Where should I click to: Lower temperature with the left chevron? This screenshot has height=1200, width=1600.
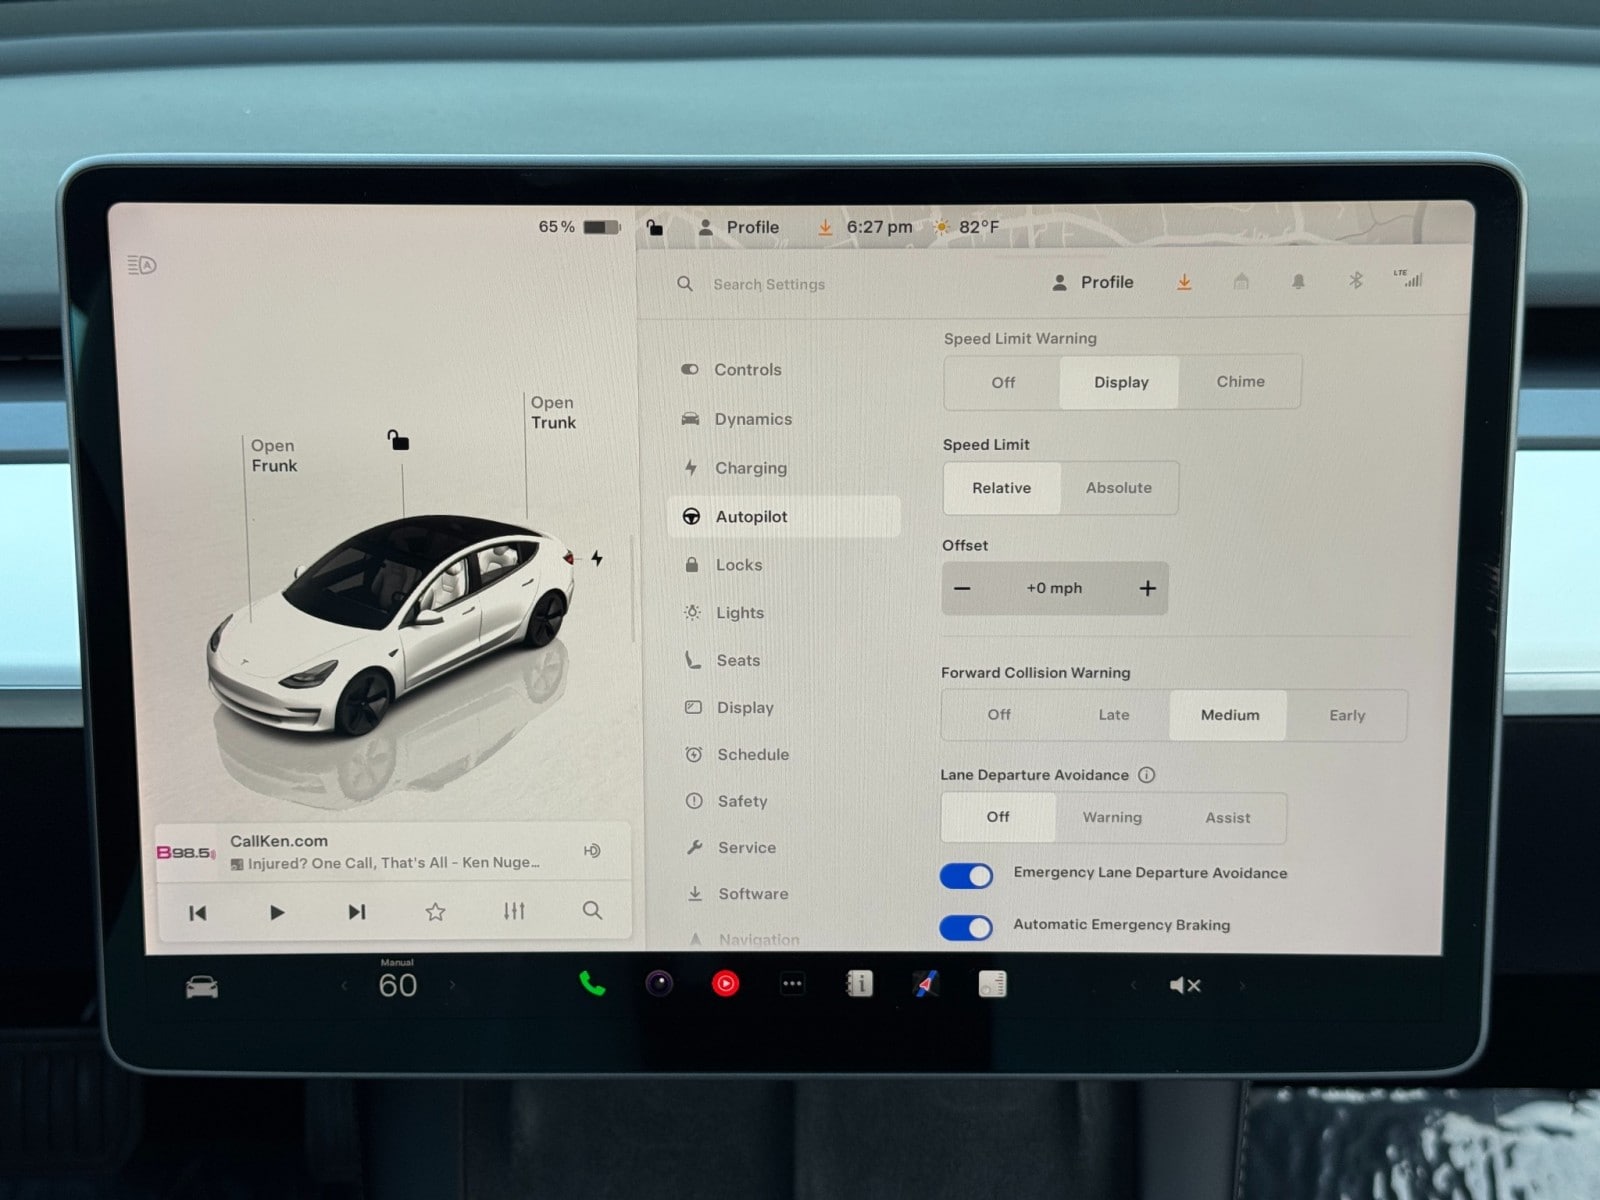pyautogui.click(x=345, y=986)
